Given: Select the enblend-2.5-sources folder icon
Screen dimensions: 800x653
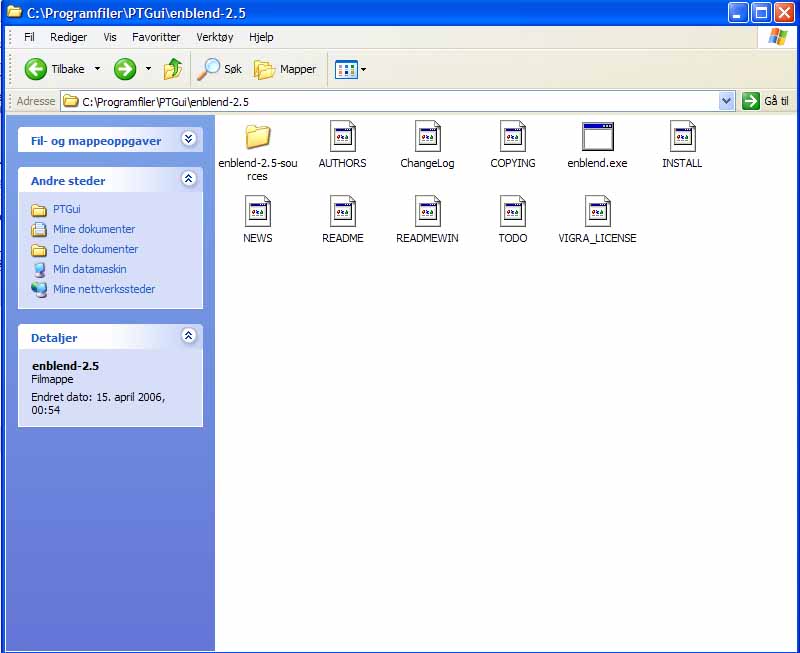Looking at the screenshot, I should 258,136.
